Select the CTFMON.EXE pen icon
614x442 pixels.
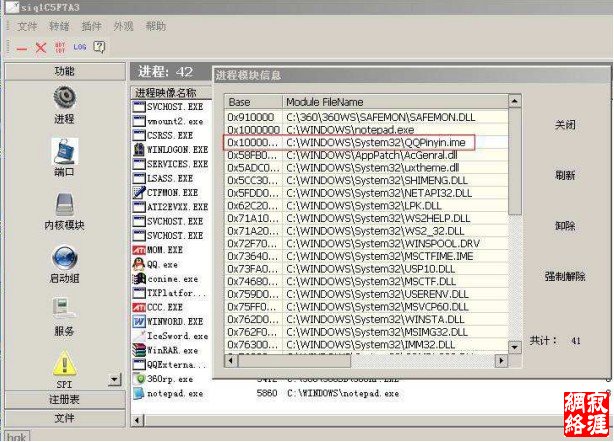(x=139, y=193)
